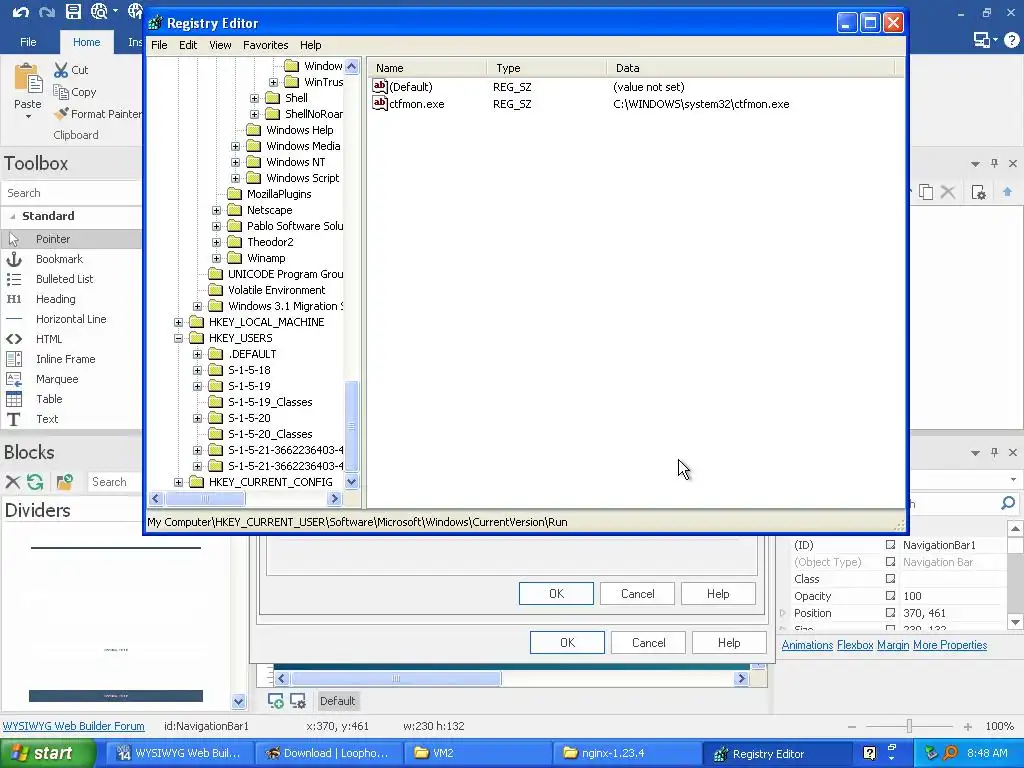Expand the .DEFAULT registry key

[197, 354]
